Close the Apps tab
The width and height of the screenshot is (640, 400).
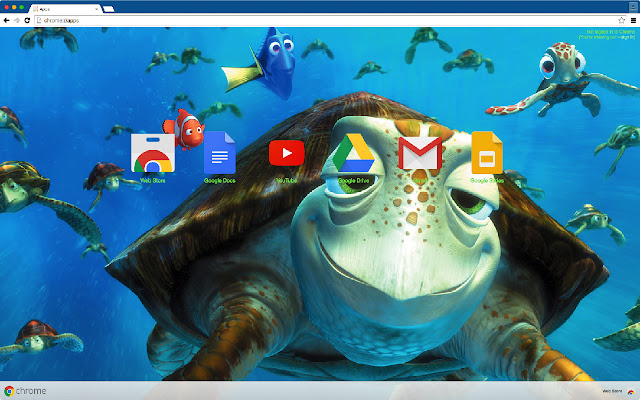pyautogui.click(x=96, y=9)
